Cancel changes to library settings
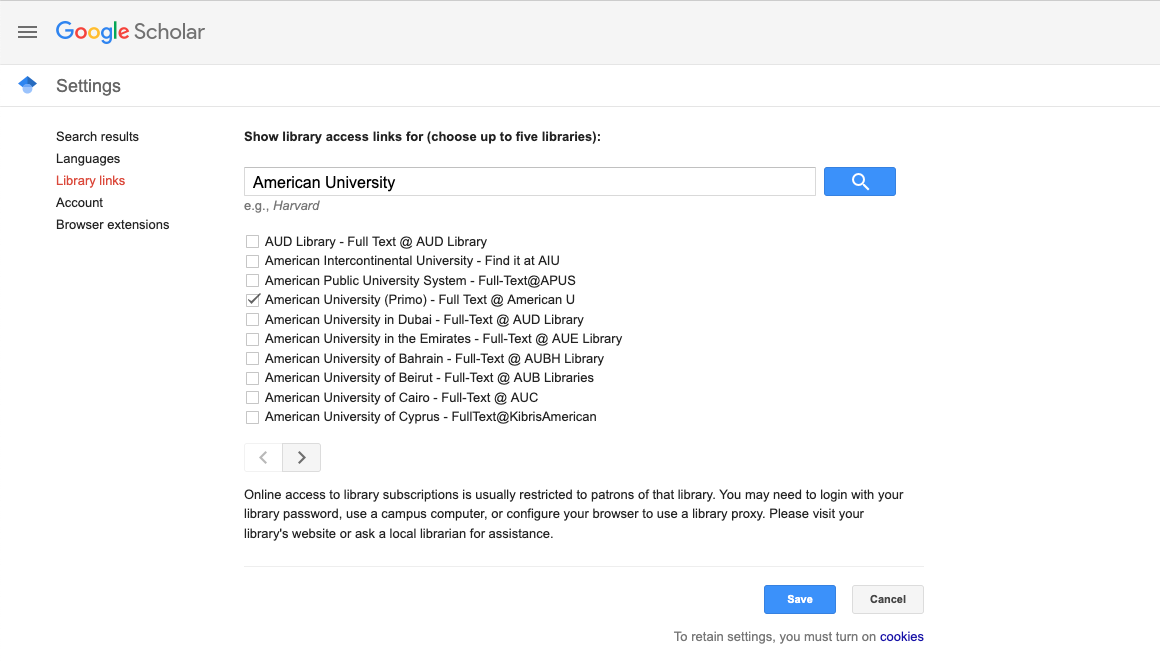Screen dimensions: 1160x665 click(887, 599)
